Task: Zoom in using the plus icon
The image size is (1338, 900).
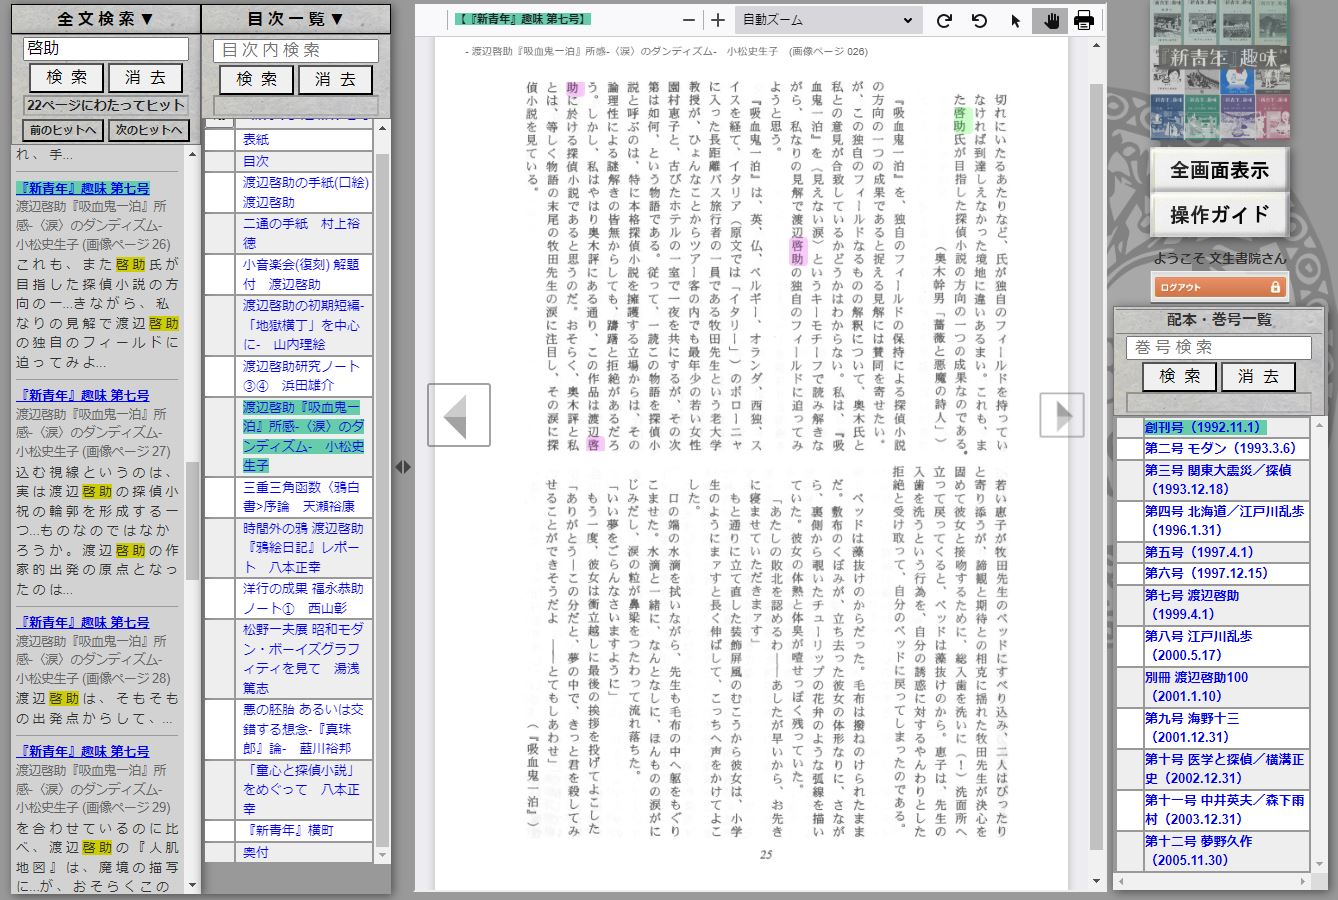Action: [715, 18]
